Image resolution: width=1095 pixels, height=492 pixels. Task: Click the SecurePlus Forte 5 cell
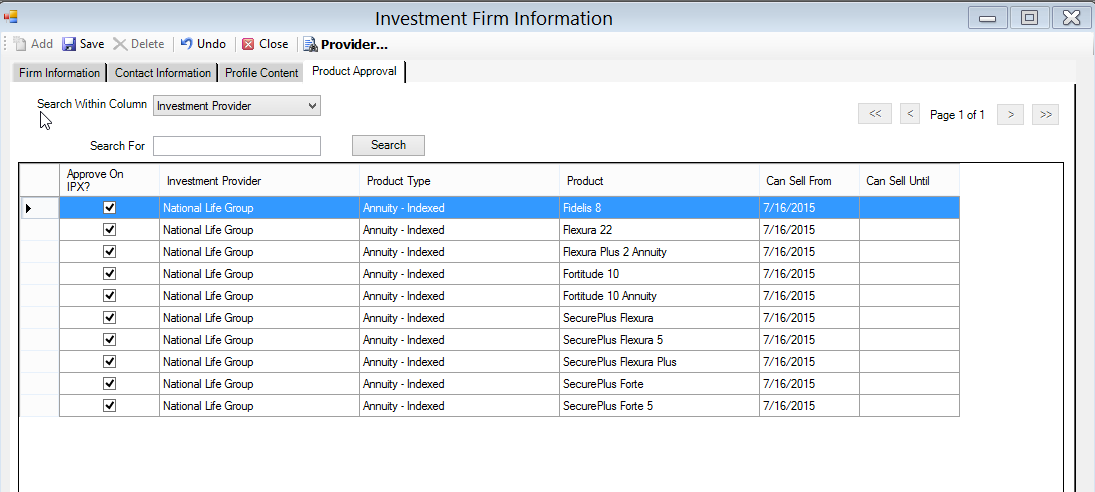coord(659,406)
